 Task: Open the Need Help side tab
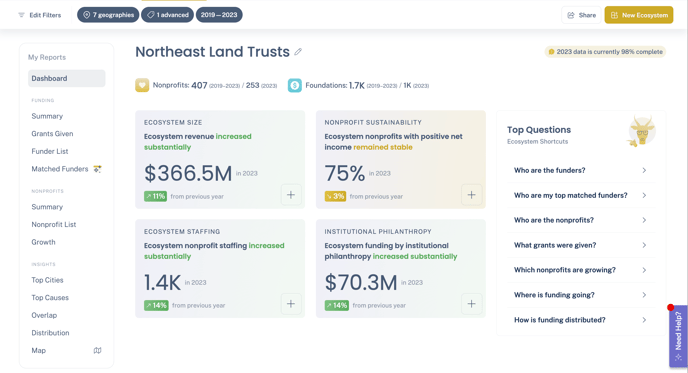pos(678,336)
